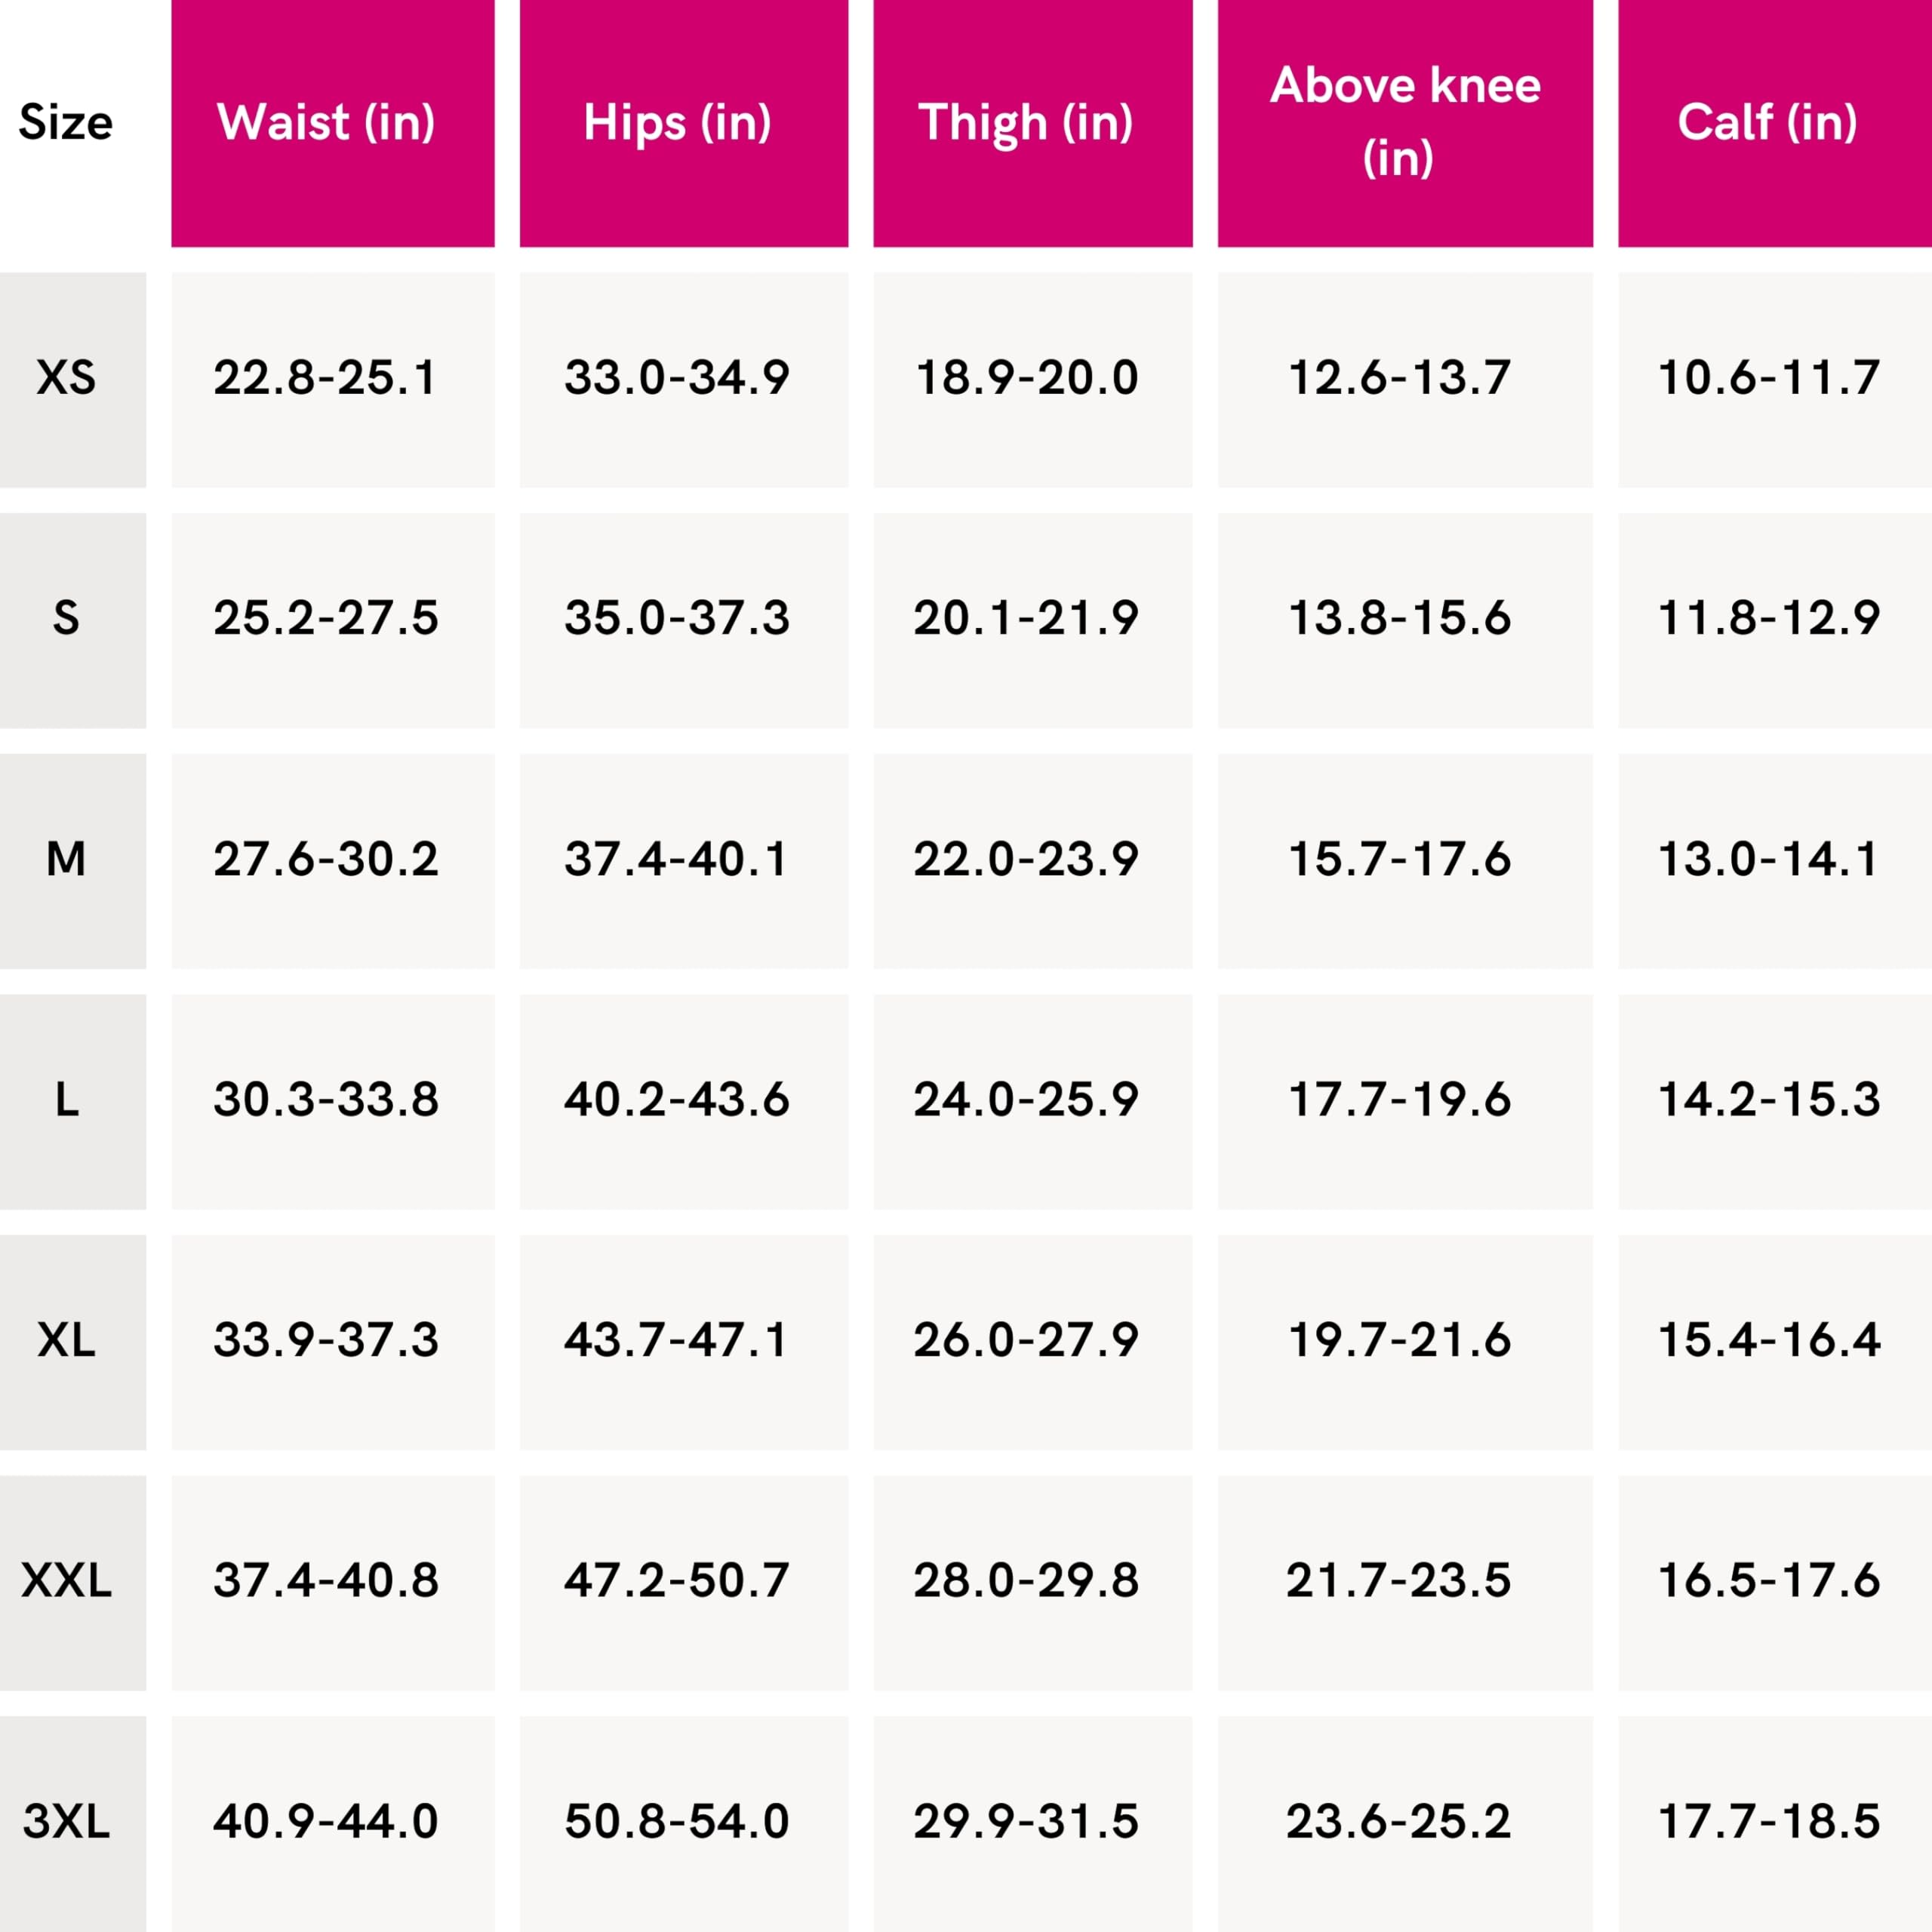Click the L size row label
This screenshot has width=1932, height=1932.
(73, 1102)
